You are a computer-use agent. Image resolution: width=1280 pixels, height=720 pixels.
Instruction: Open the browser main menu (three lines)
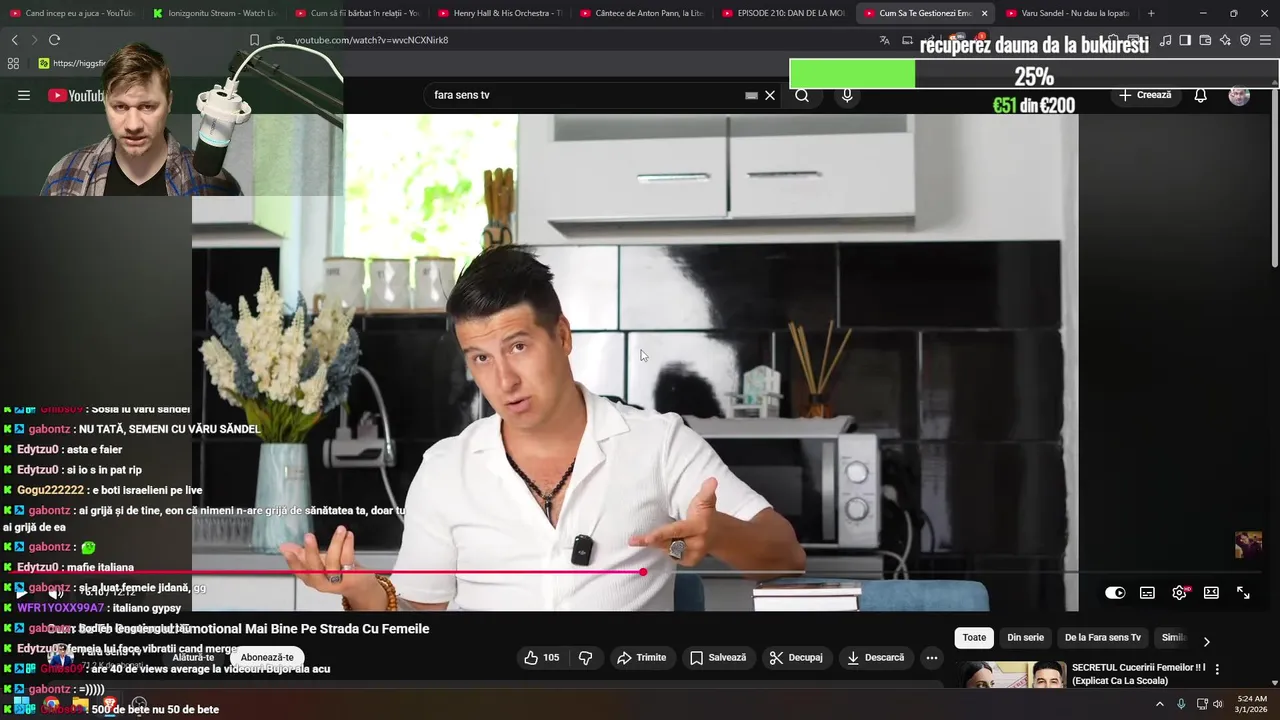(1265, 40)
